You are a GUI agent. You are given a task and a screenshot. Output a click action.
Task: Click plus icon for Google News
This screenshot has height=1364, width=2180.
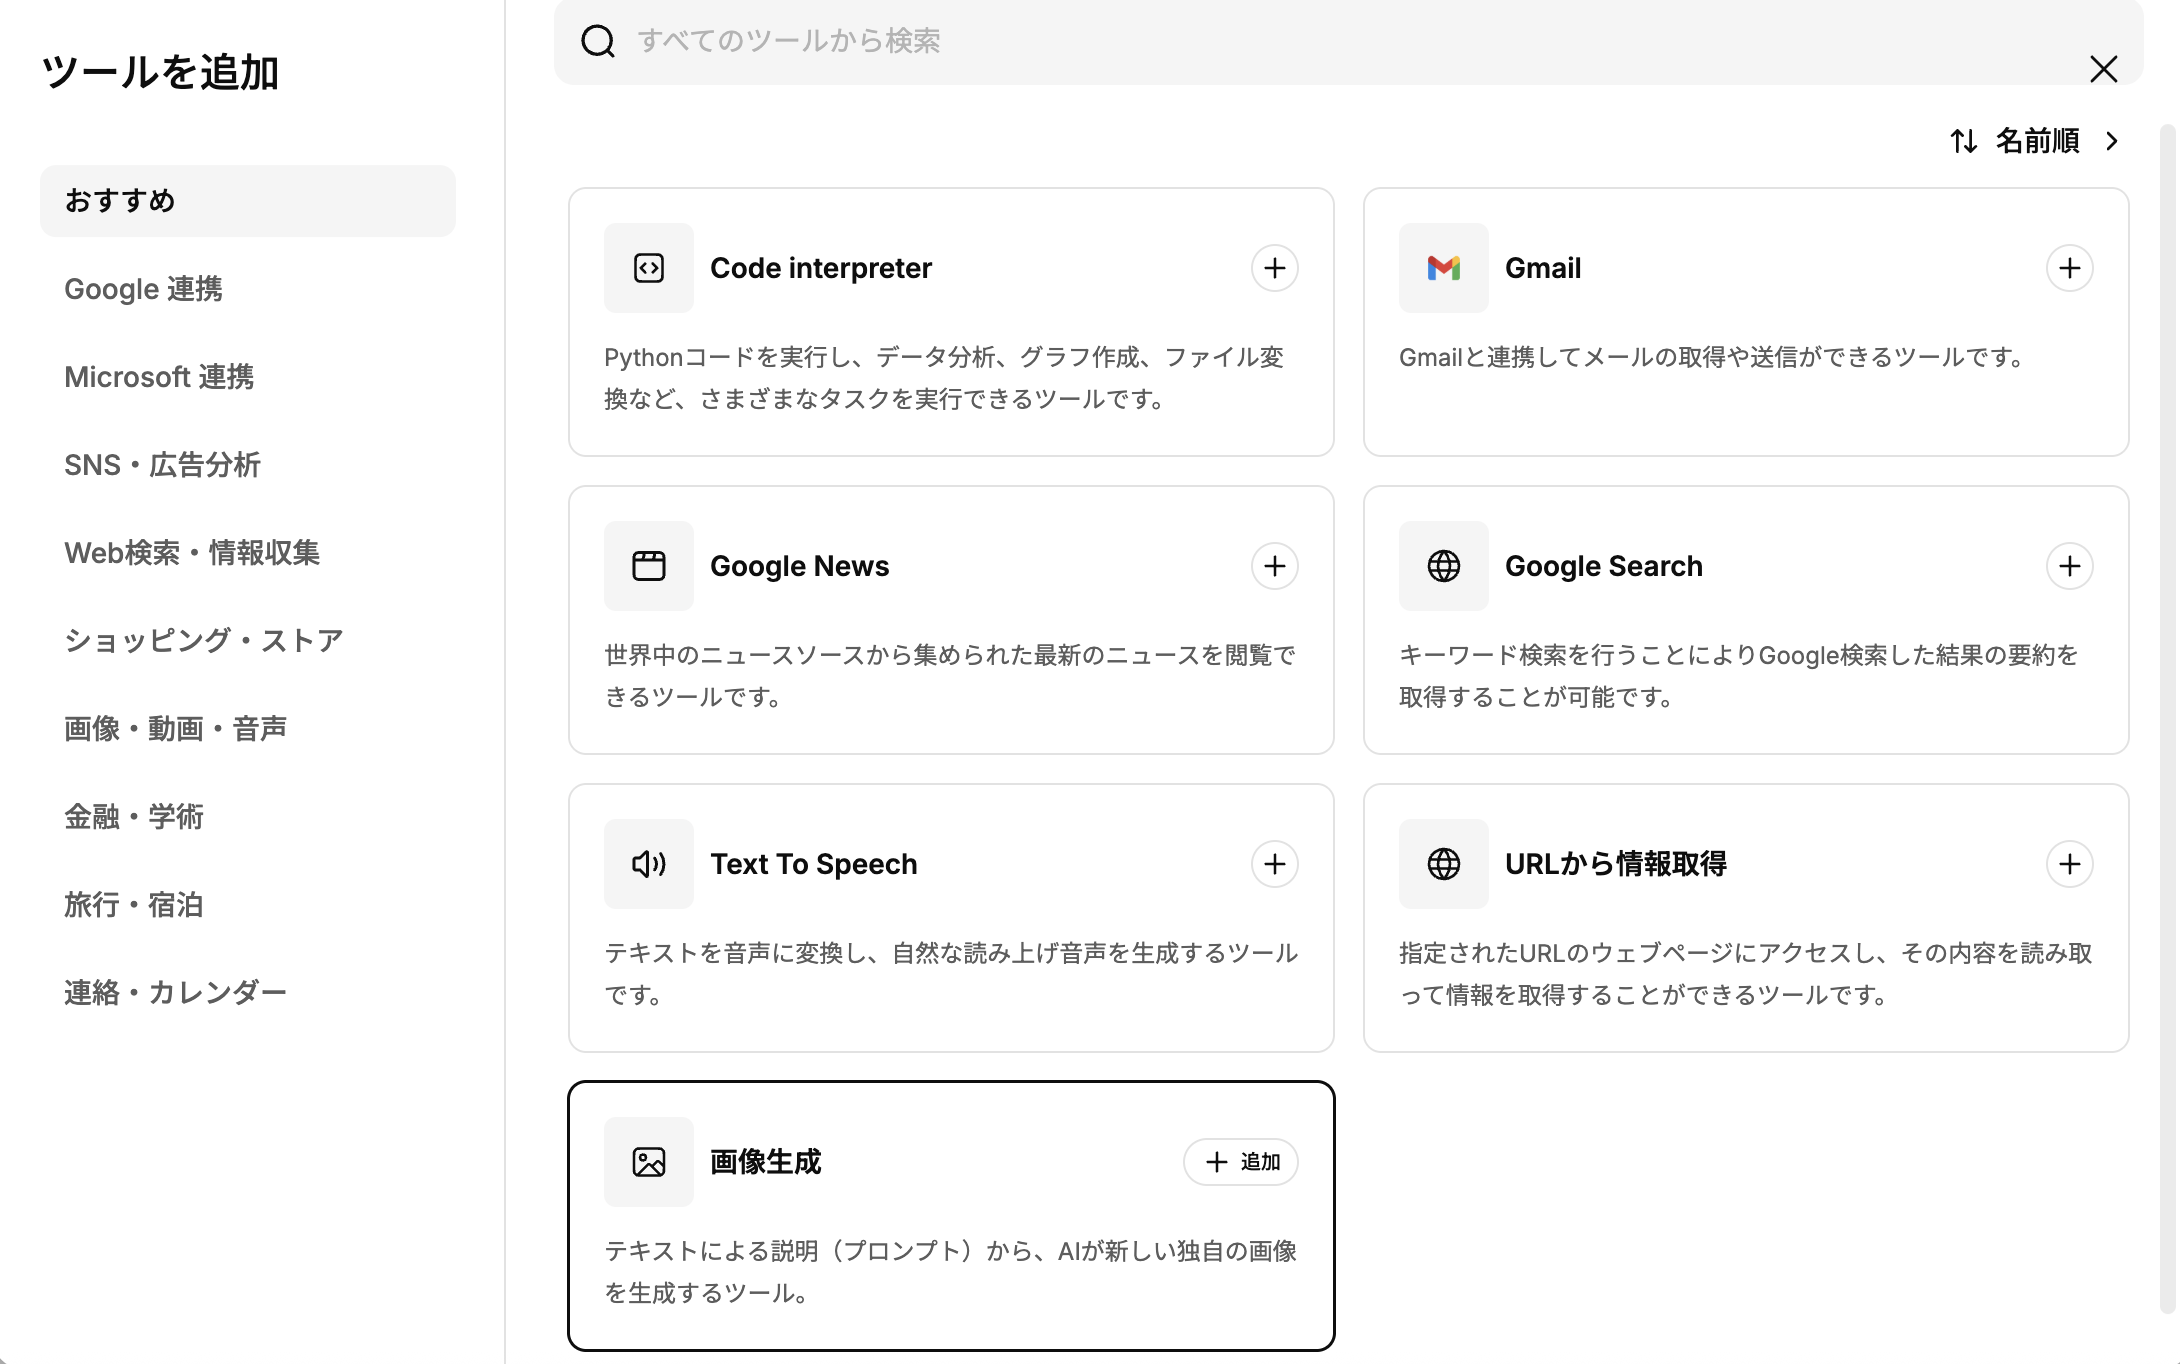coord(1274,566)
